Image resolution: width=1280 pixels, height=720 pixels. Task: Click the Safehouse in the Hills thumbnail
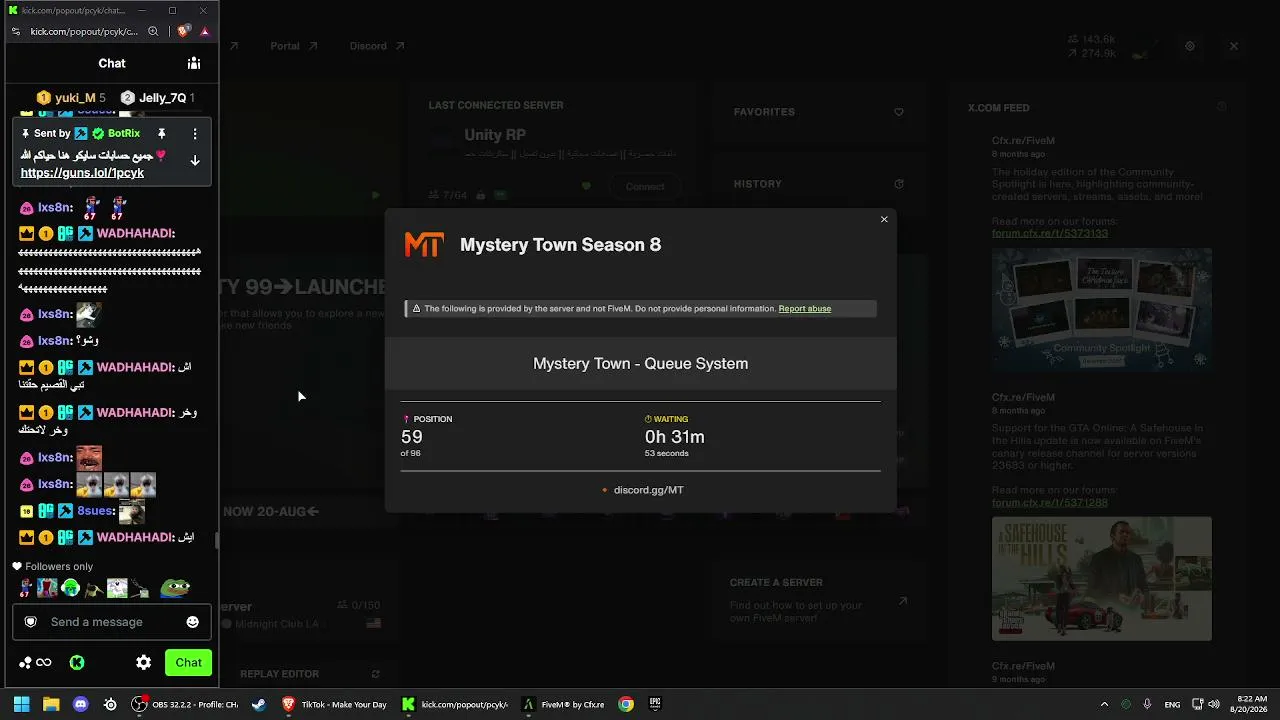click(x=1102, y=578)
